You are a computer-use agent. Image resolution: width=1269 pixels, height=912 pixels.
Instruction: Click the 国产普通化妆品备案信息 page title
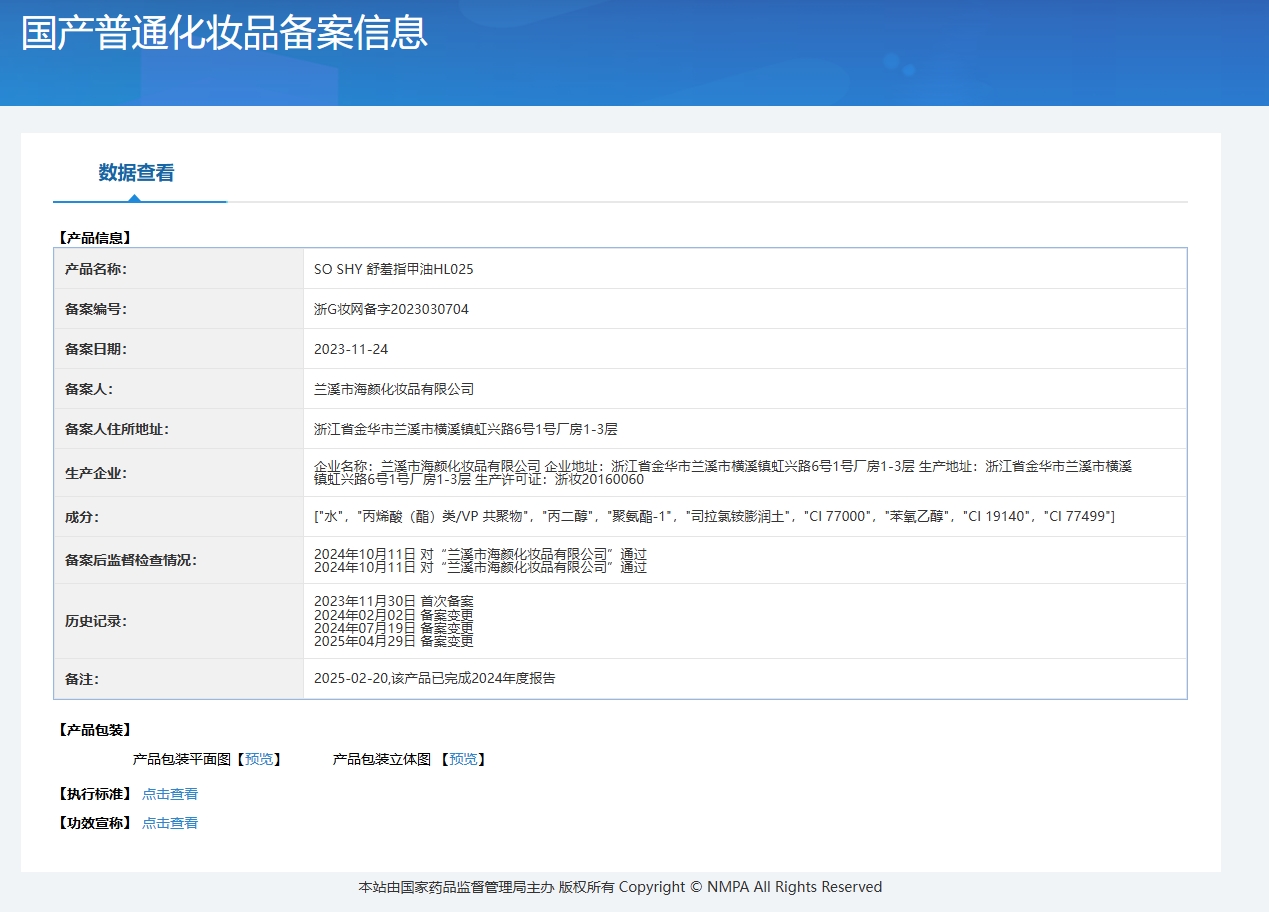click(x=224, y=33)
